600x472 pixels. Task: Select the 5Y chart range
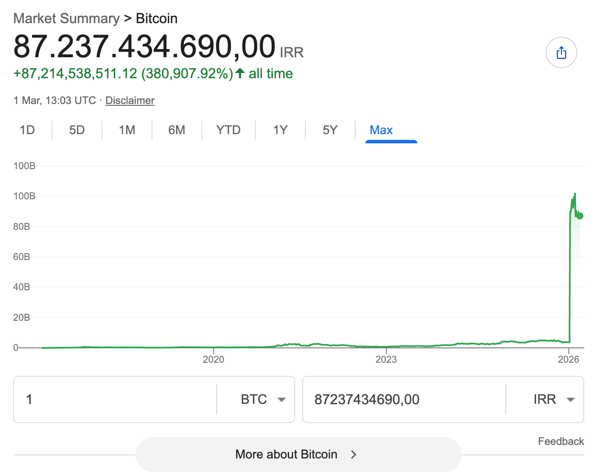point(330,130)
